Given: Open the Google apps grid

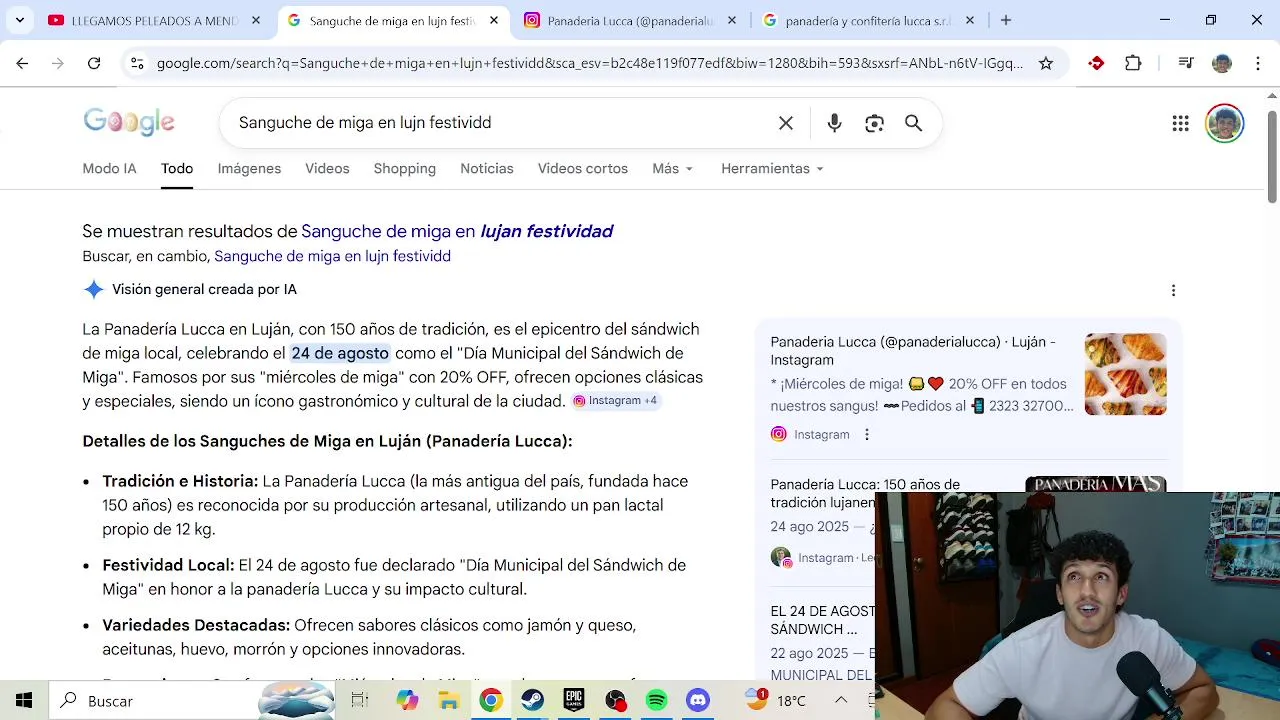Looking at the screenshot, I should click(x=1181, y=123).
